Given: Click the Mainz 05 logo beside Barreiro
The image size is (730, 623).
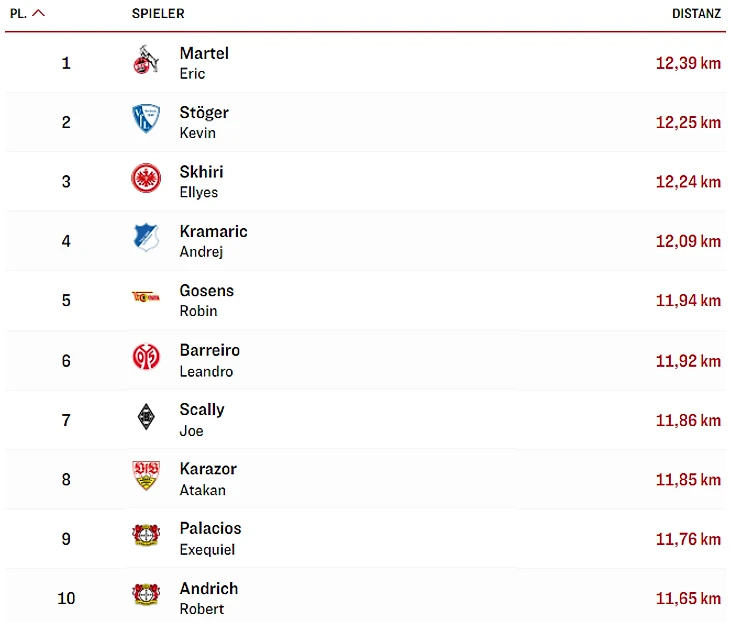Looking at the screenshot, I should (x=146, y=358).
